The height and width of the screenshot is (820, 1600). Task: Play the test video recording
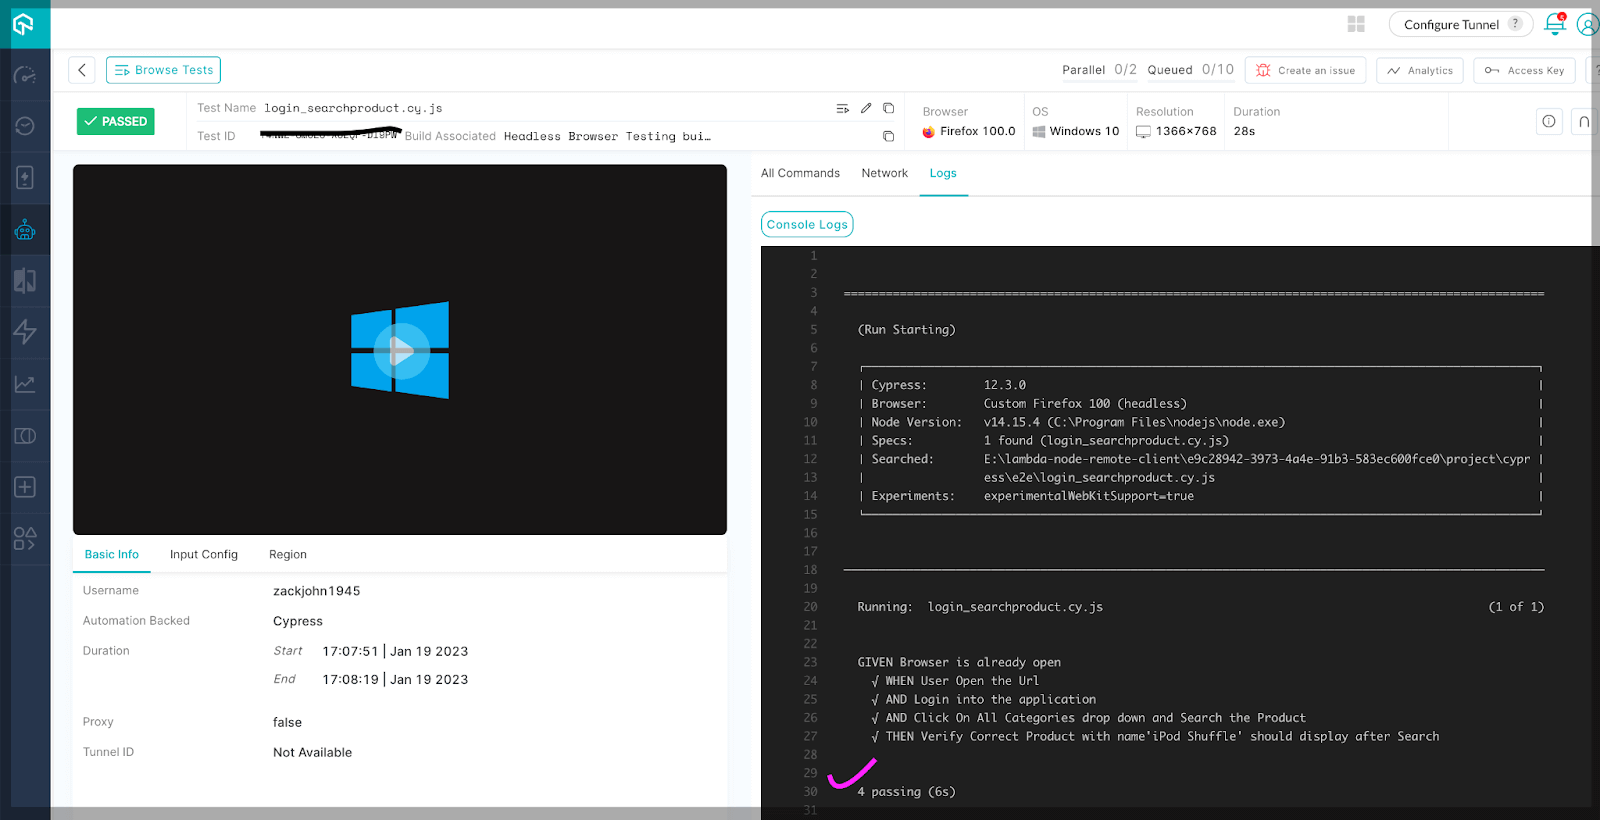coord(400,350)
